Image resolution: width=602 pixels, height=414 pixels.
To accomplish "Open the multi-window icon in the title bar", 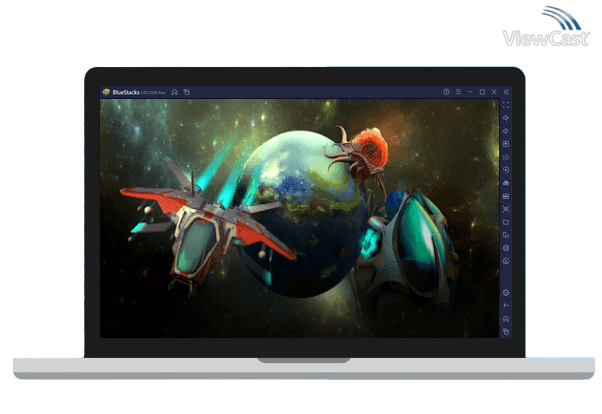I will pyautogui.click(x=186, y=92).
